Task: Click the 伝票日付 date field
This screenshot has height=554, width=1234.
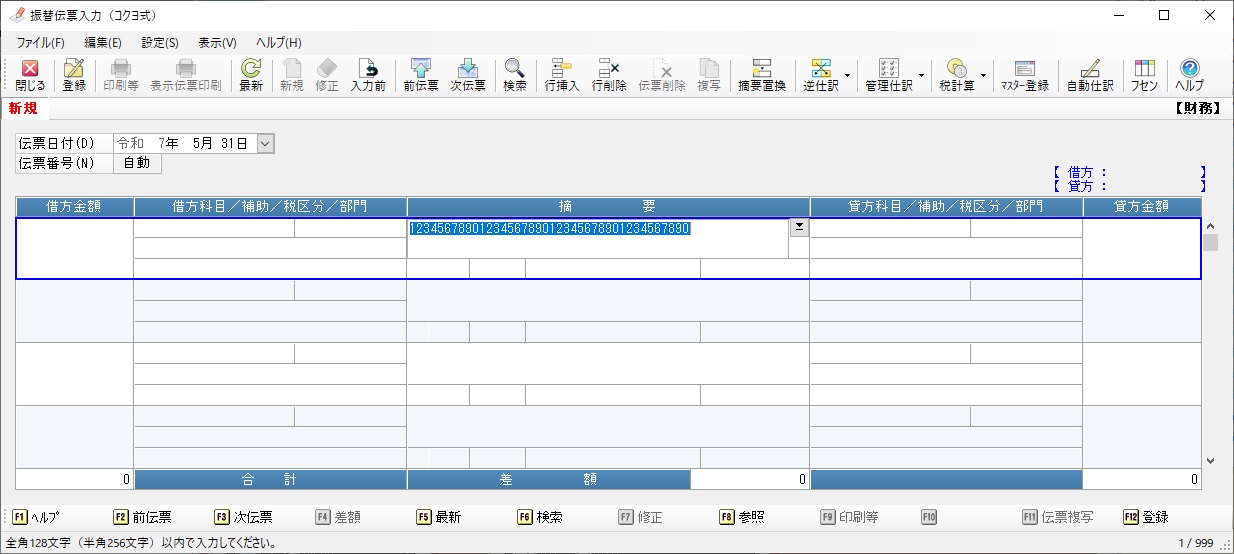Action: [x=185, y=144]
